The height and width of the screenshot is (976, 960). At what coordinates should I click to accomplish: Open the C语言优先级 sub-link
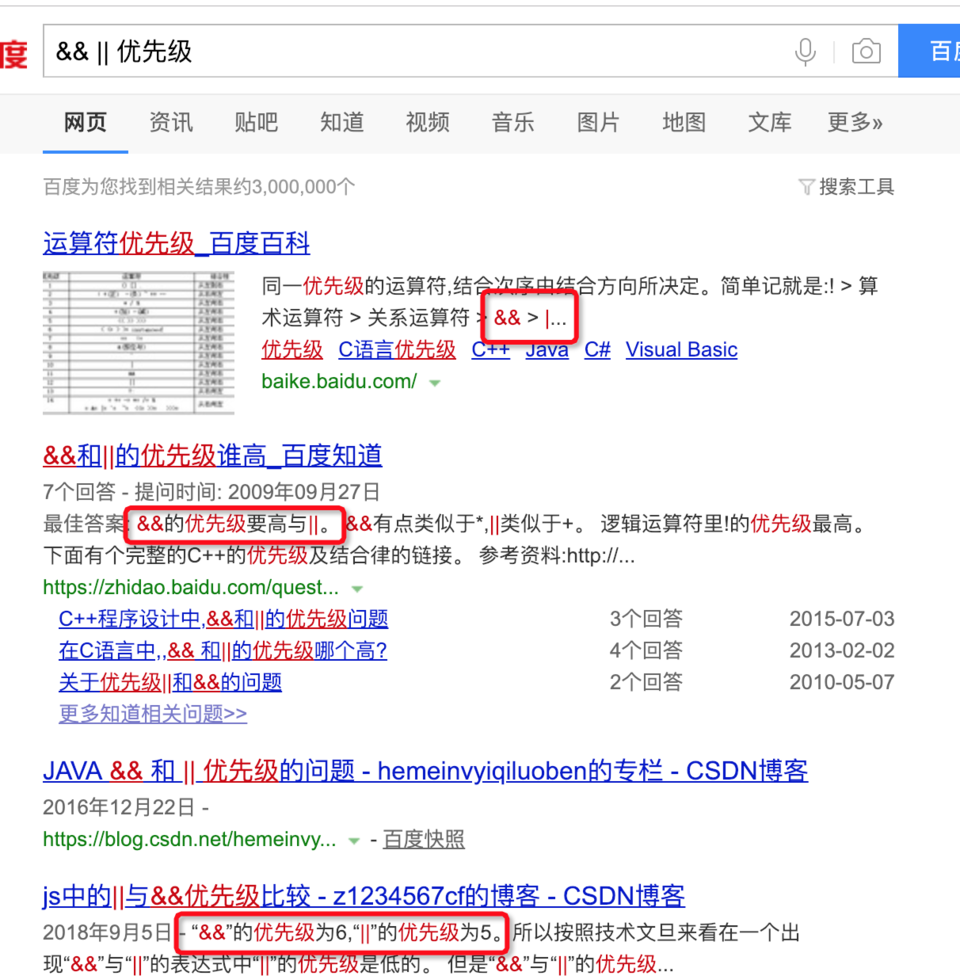397,350
